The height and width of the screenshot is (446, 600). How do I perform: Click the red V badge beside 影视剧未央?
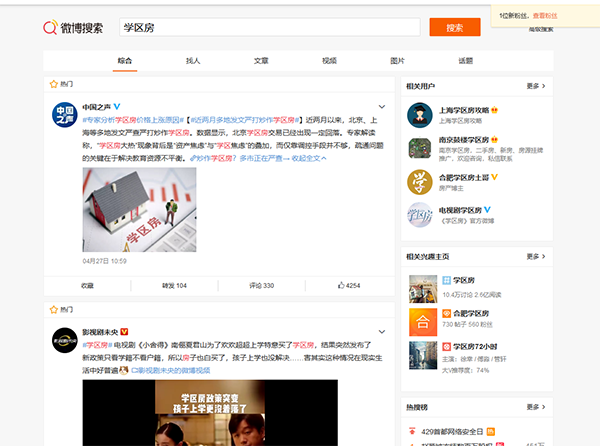point(124,332)
